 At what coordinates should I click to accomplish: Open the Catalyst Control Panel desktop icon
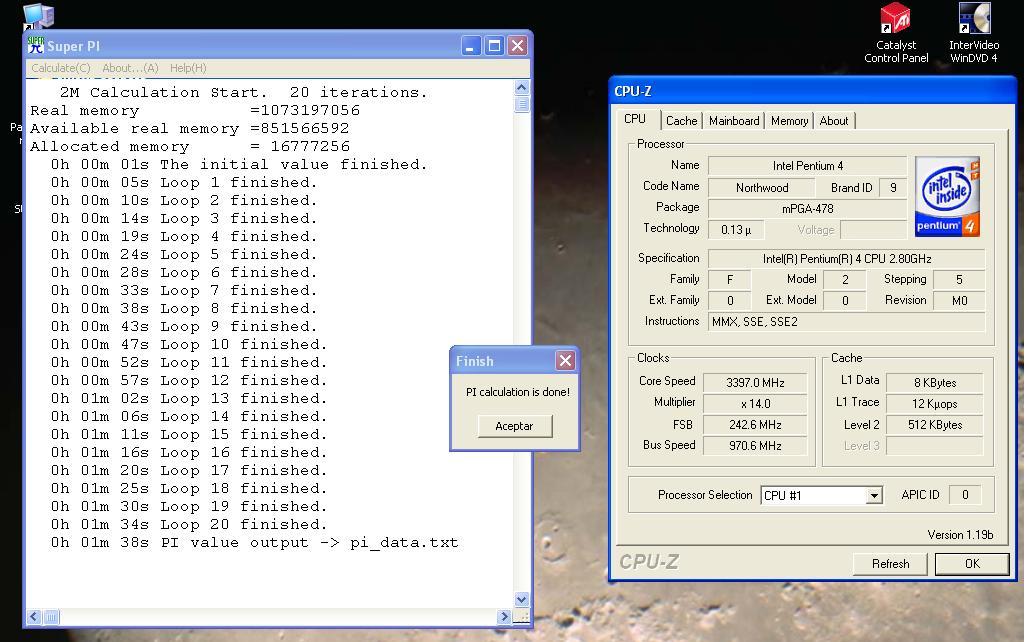click(895, 20)
